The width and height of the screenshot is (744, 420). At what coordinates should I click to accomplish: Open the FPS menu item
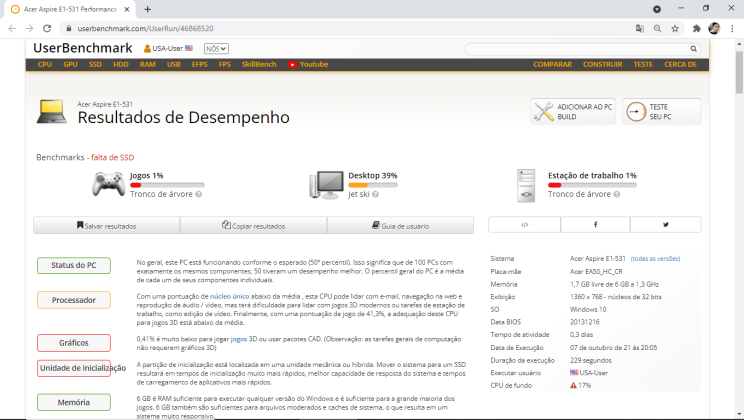pyautogui.click(x=225, y=65)
